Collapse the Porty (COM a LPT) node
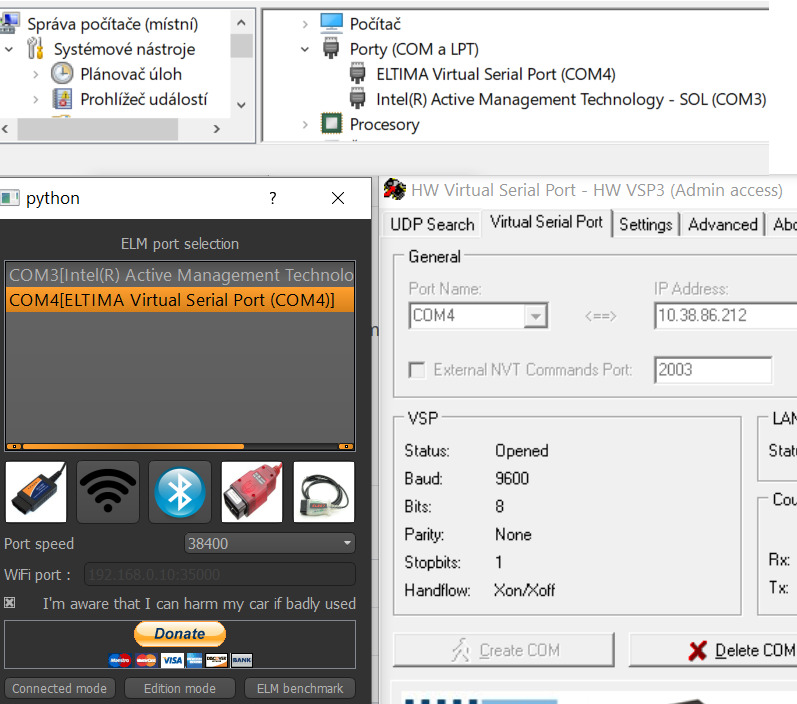 click(x=306, y=49)
